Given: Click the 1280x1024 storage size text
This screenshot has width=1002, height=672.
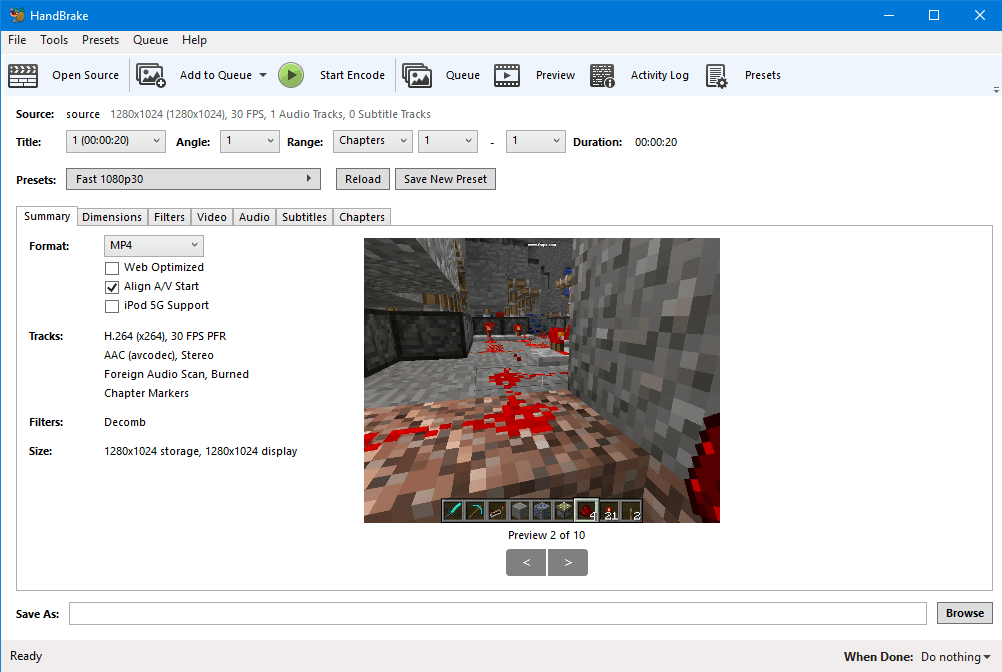Looking at the screenshot, I should (x=201, y=451).
